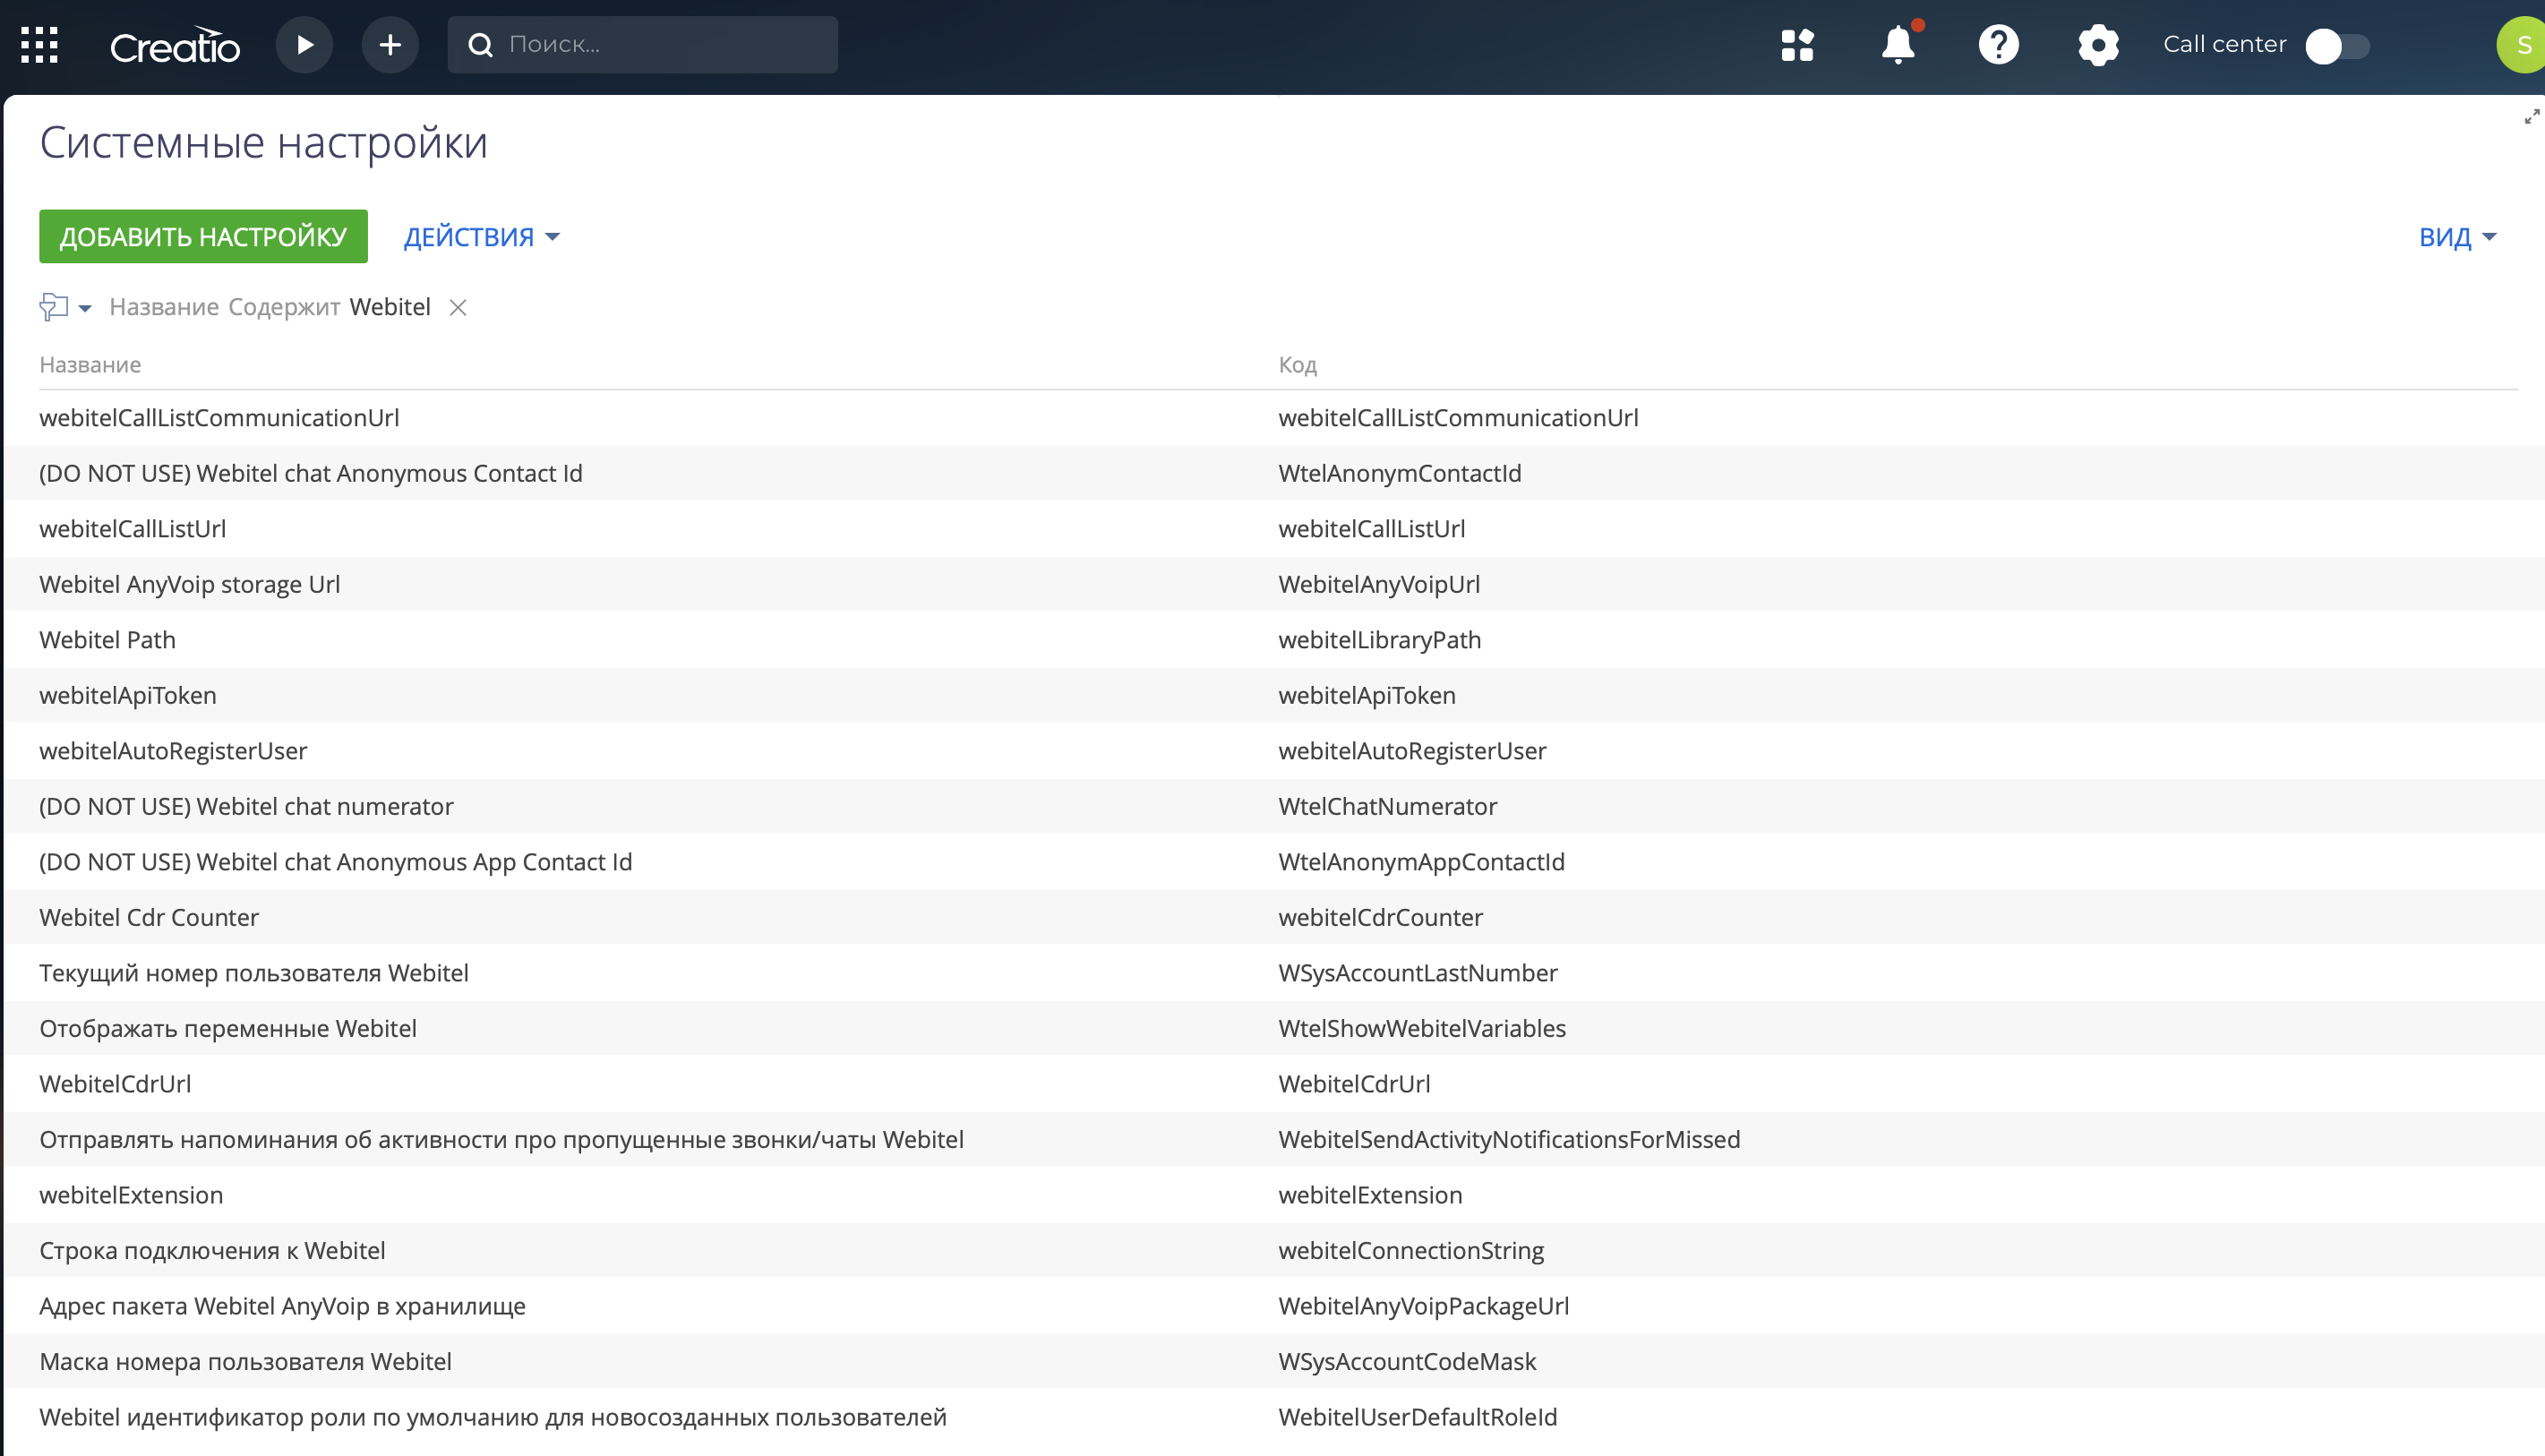
Task: Open Адрес пакета Webitel AnyVoip setting
Action: pyautogui.click(x=282, y=1306)
